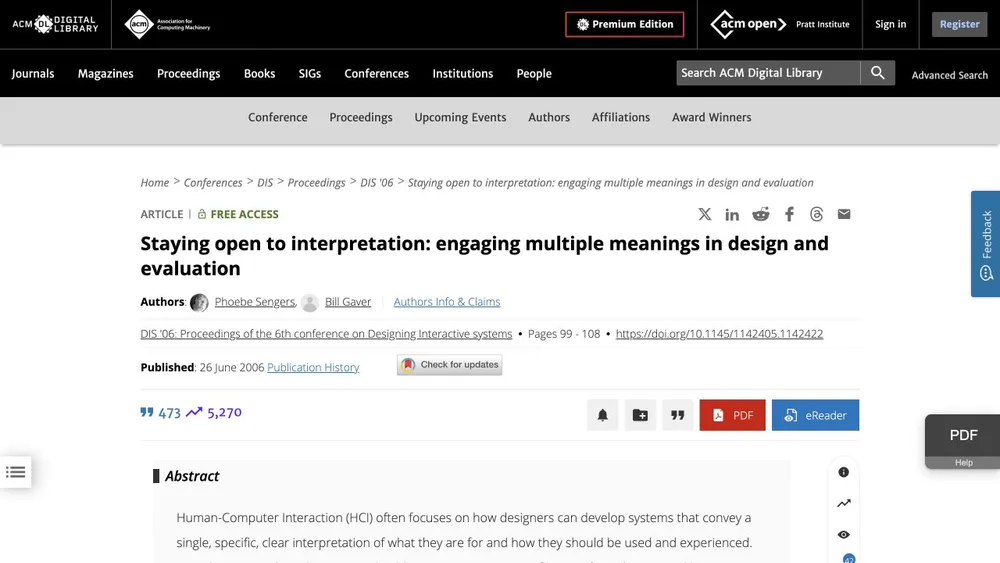The image size is (1000, 563).
Task: Go to Home breadcrumb
Action: (x=154, y=183)
